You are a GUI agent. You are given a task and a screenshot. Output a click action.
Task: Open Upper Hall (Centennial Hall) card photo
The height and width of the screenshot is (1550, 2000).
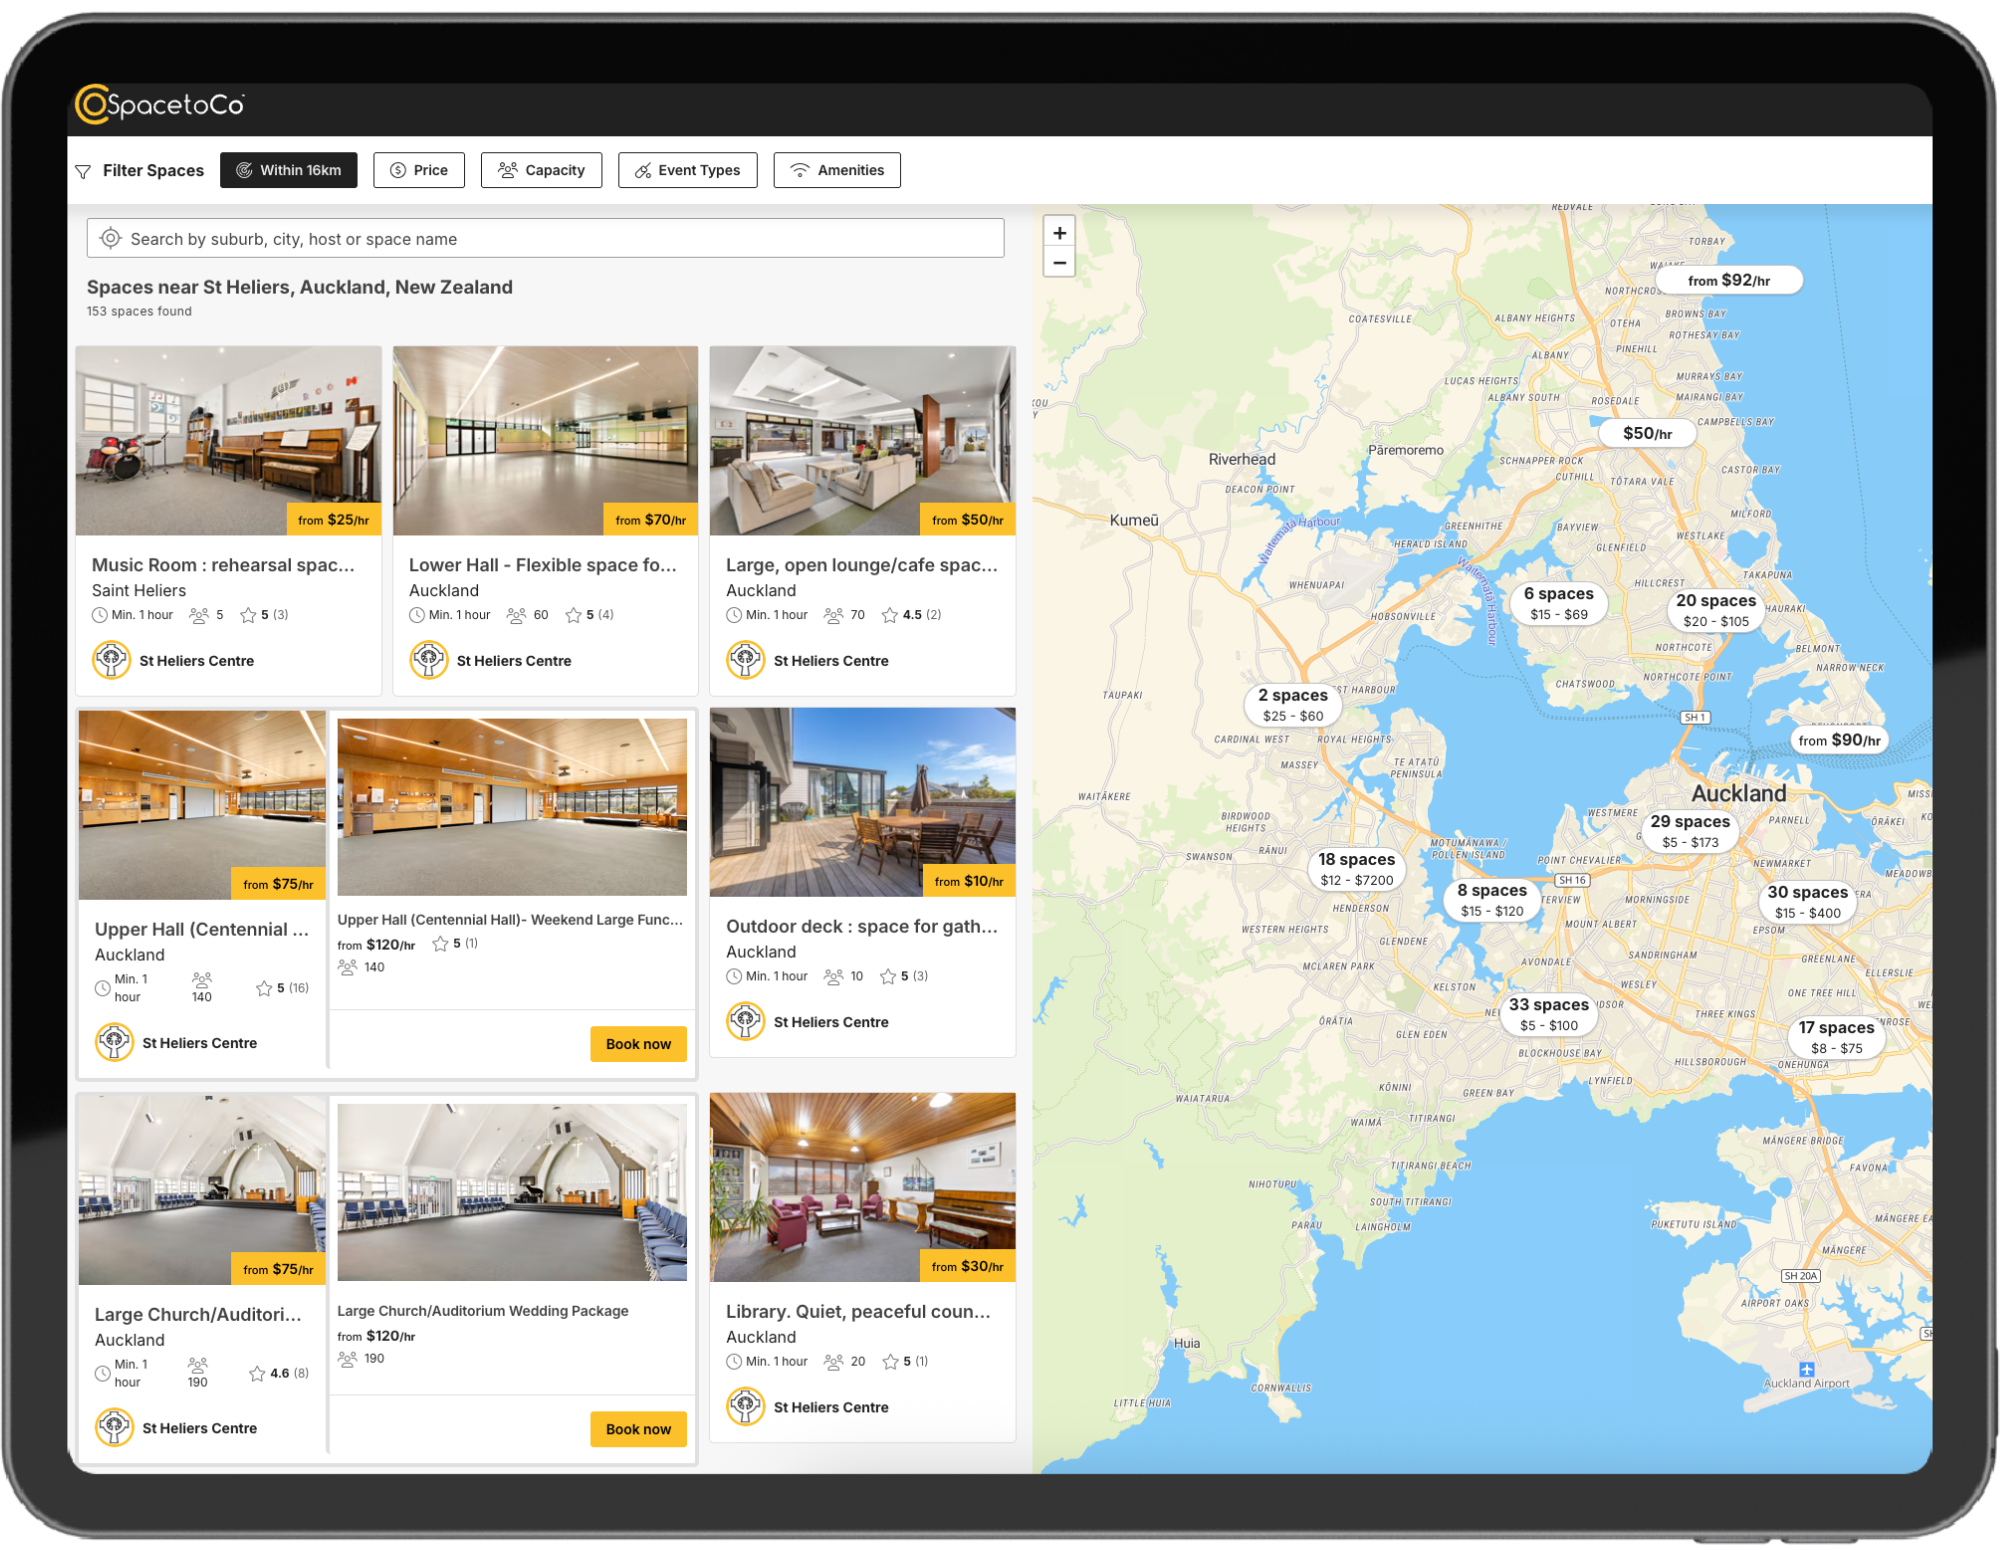[202, 805]
